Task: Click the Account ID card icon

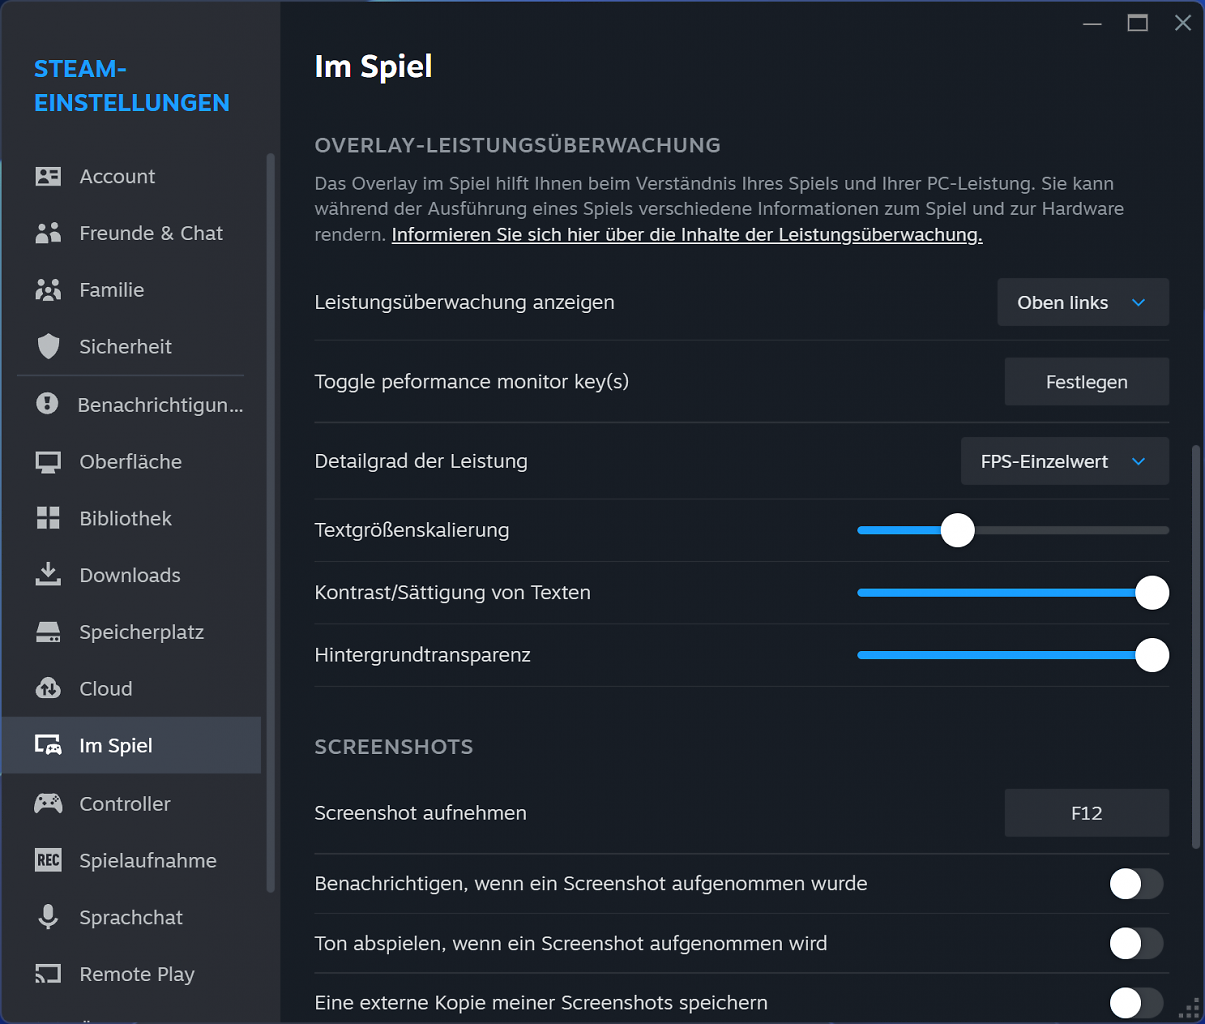Action: [48, 176]
